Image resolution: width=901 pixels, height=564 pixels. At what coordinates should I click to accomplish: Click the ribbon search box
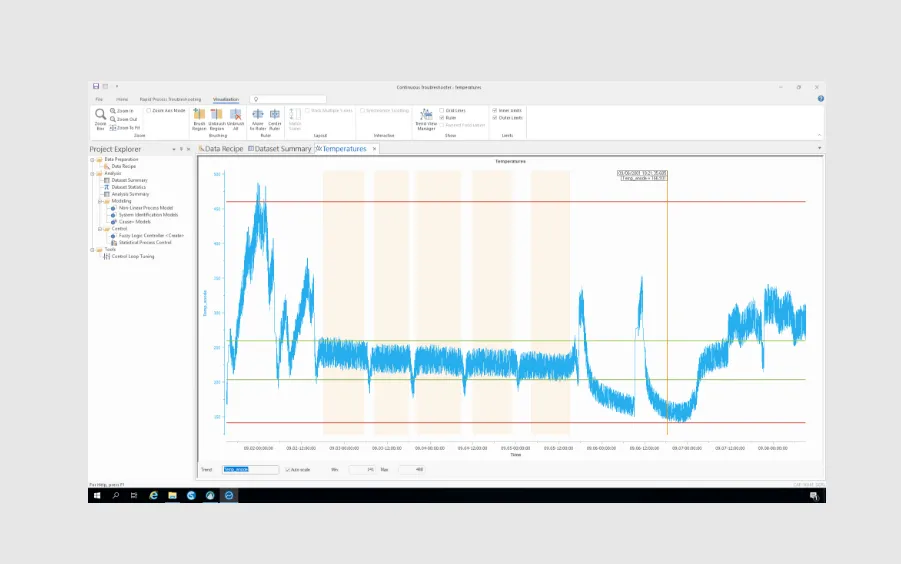(288, 99)
